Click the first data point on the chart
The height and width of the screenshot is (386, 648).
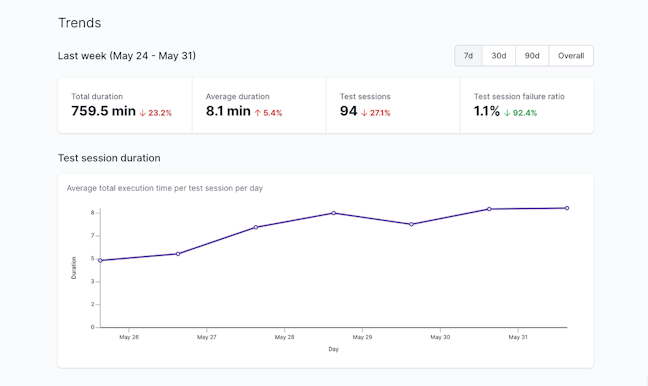click(100, 260)
